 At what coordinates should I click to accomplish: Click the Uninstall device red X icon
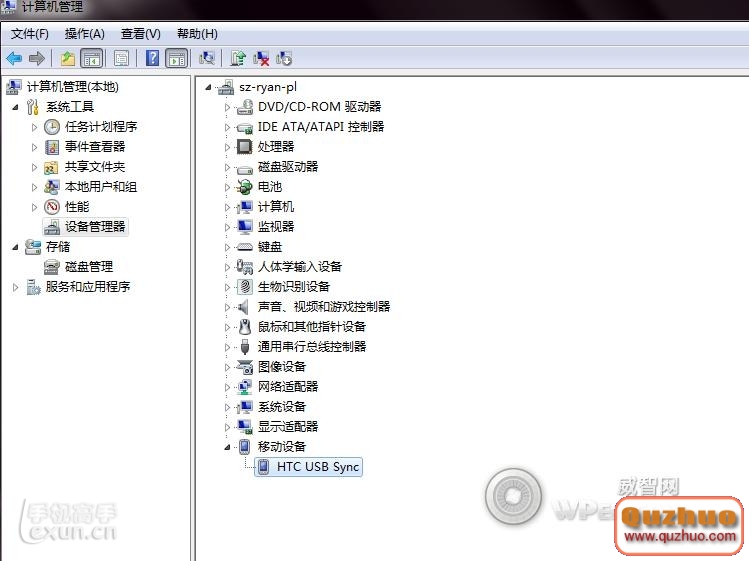tap(261, 58)
